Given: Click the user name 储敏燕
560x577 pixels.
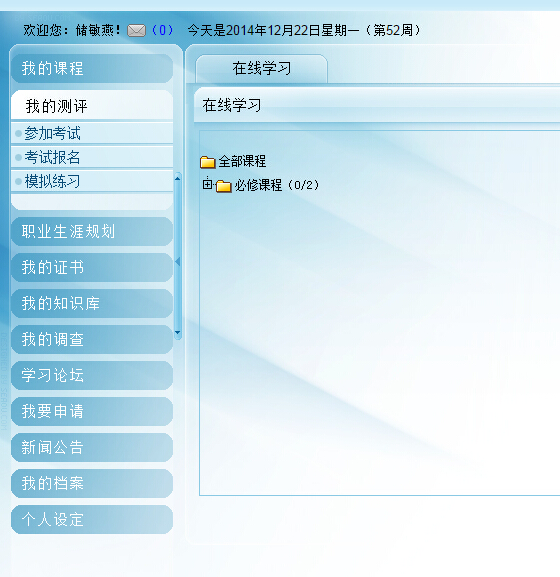Looking at the screenshot, I should click(x=95, y=30).
